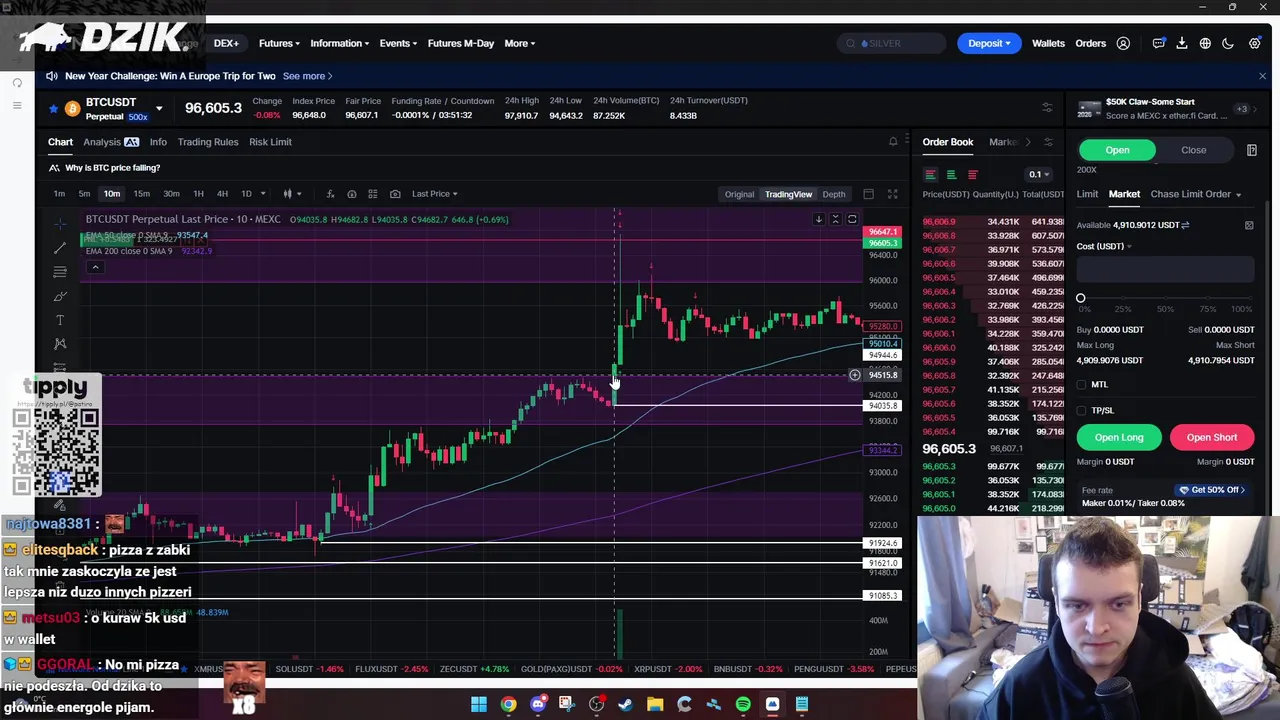Open Cost (USDT) unit dropdown
Screen dimensions: 1280x720
click(x=1104, y=246)
